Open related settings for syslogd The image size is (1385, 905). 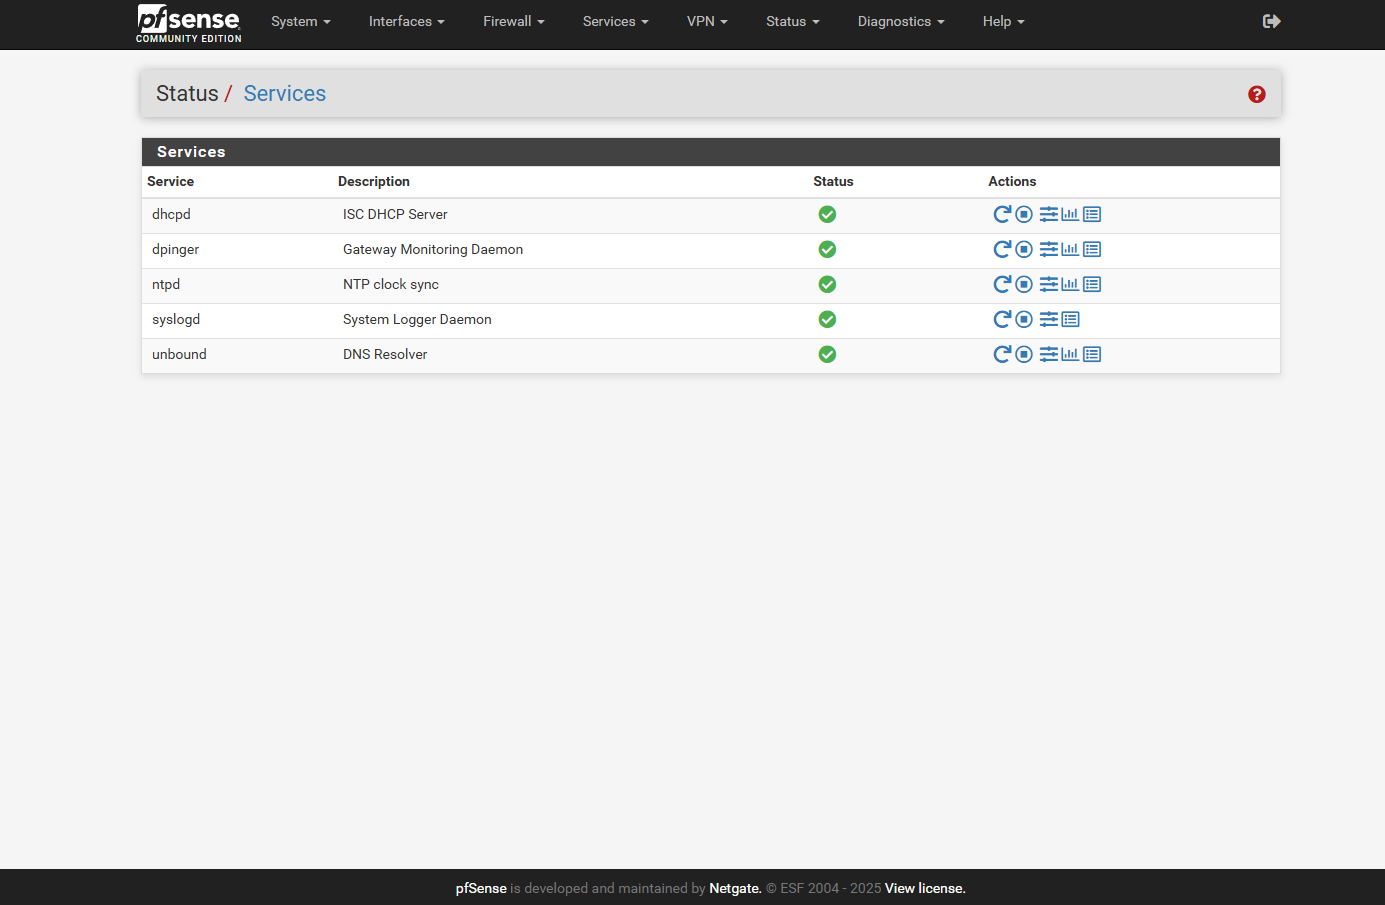tap(1049, 319)
